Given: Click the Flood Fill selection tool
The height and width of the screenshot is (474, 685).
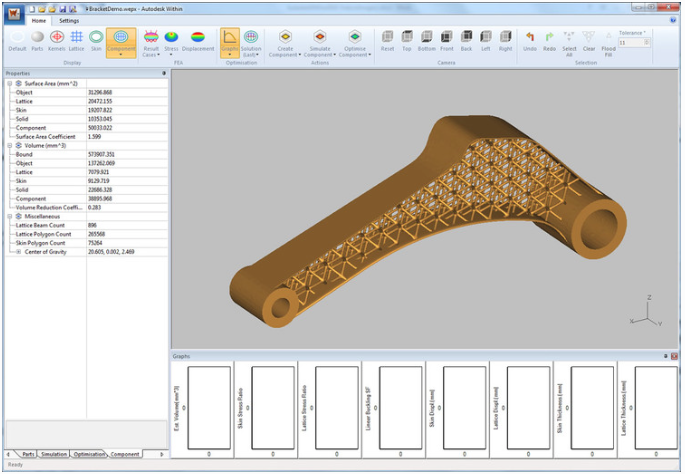Looking at the screenshot, I should coord(608,41).
